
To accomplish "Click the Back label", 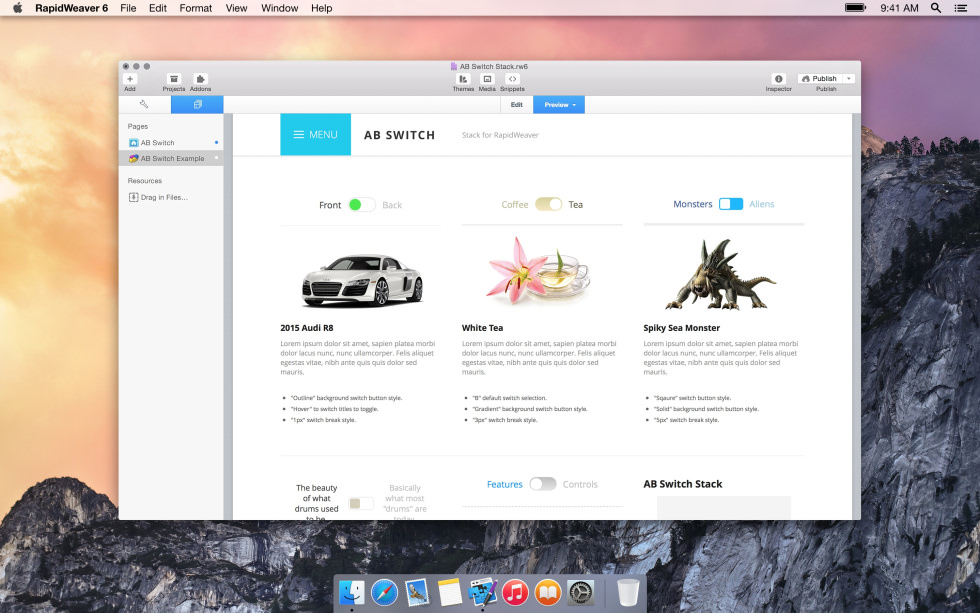I will point(392,205).
